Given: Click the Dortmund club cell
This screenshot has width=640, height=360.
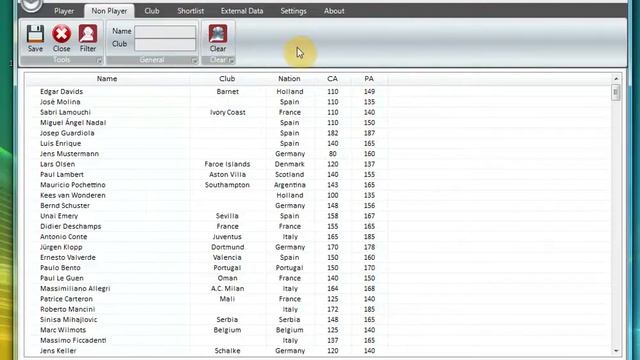Looking at the screenshot, I should pyautogui.click(x=227, y=247).
